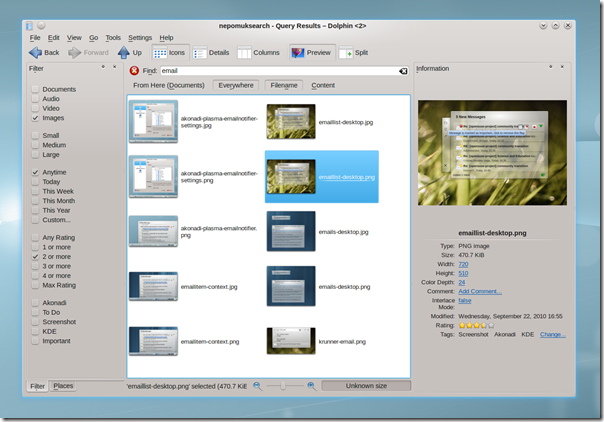Close the Find bar red icon
Screen dimensions: 604x422
134,71
